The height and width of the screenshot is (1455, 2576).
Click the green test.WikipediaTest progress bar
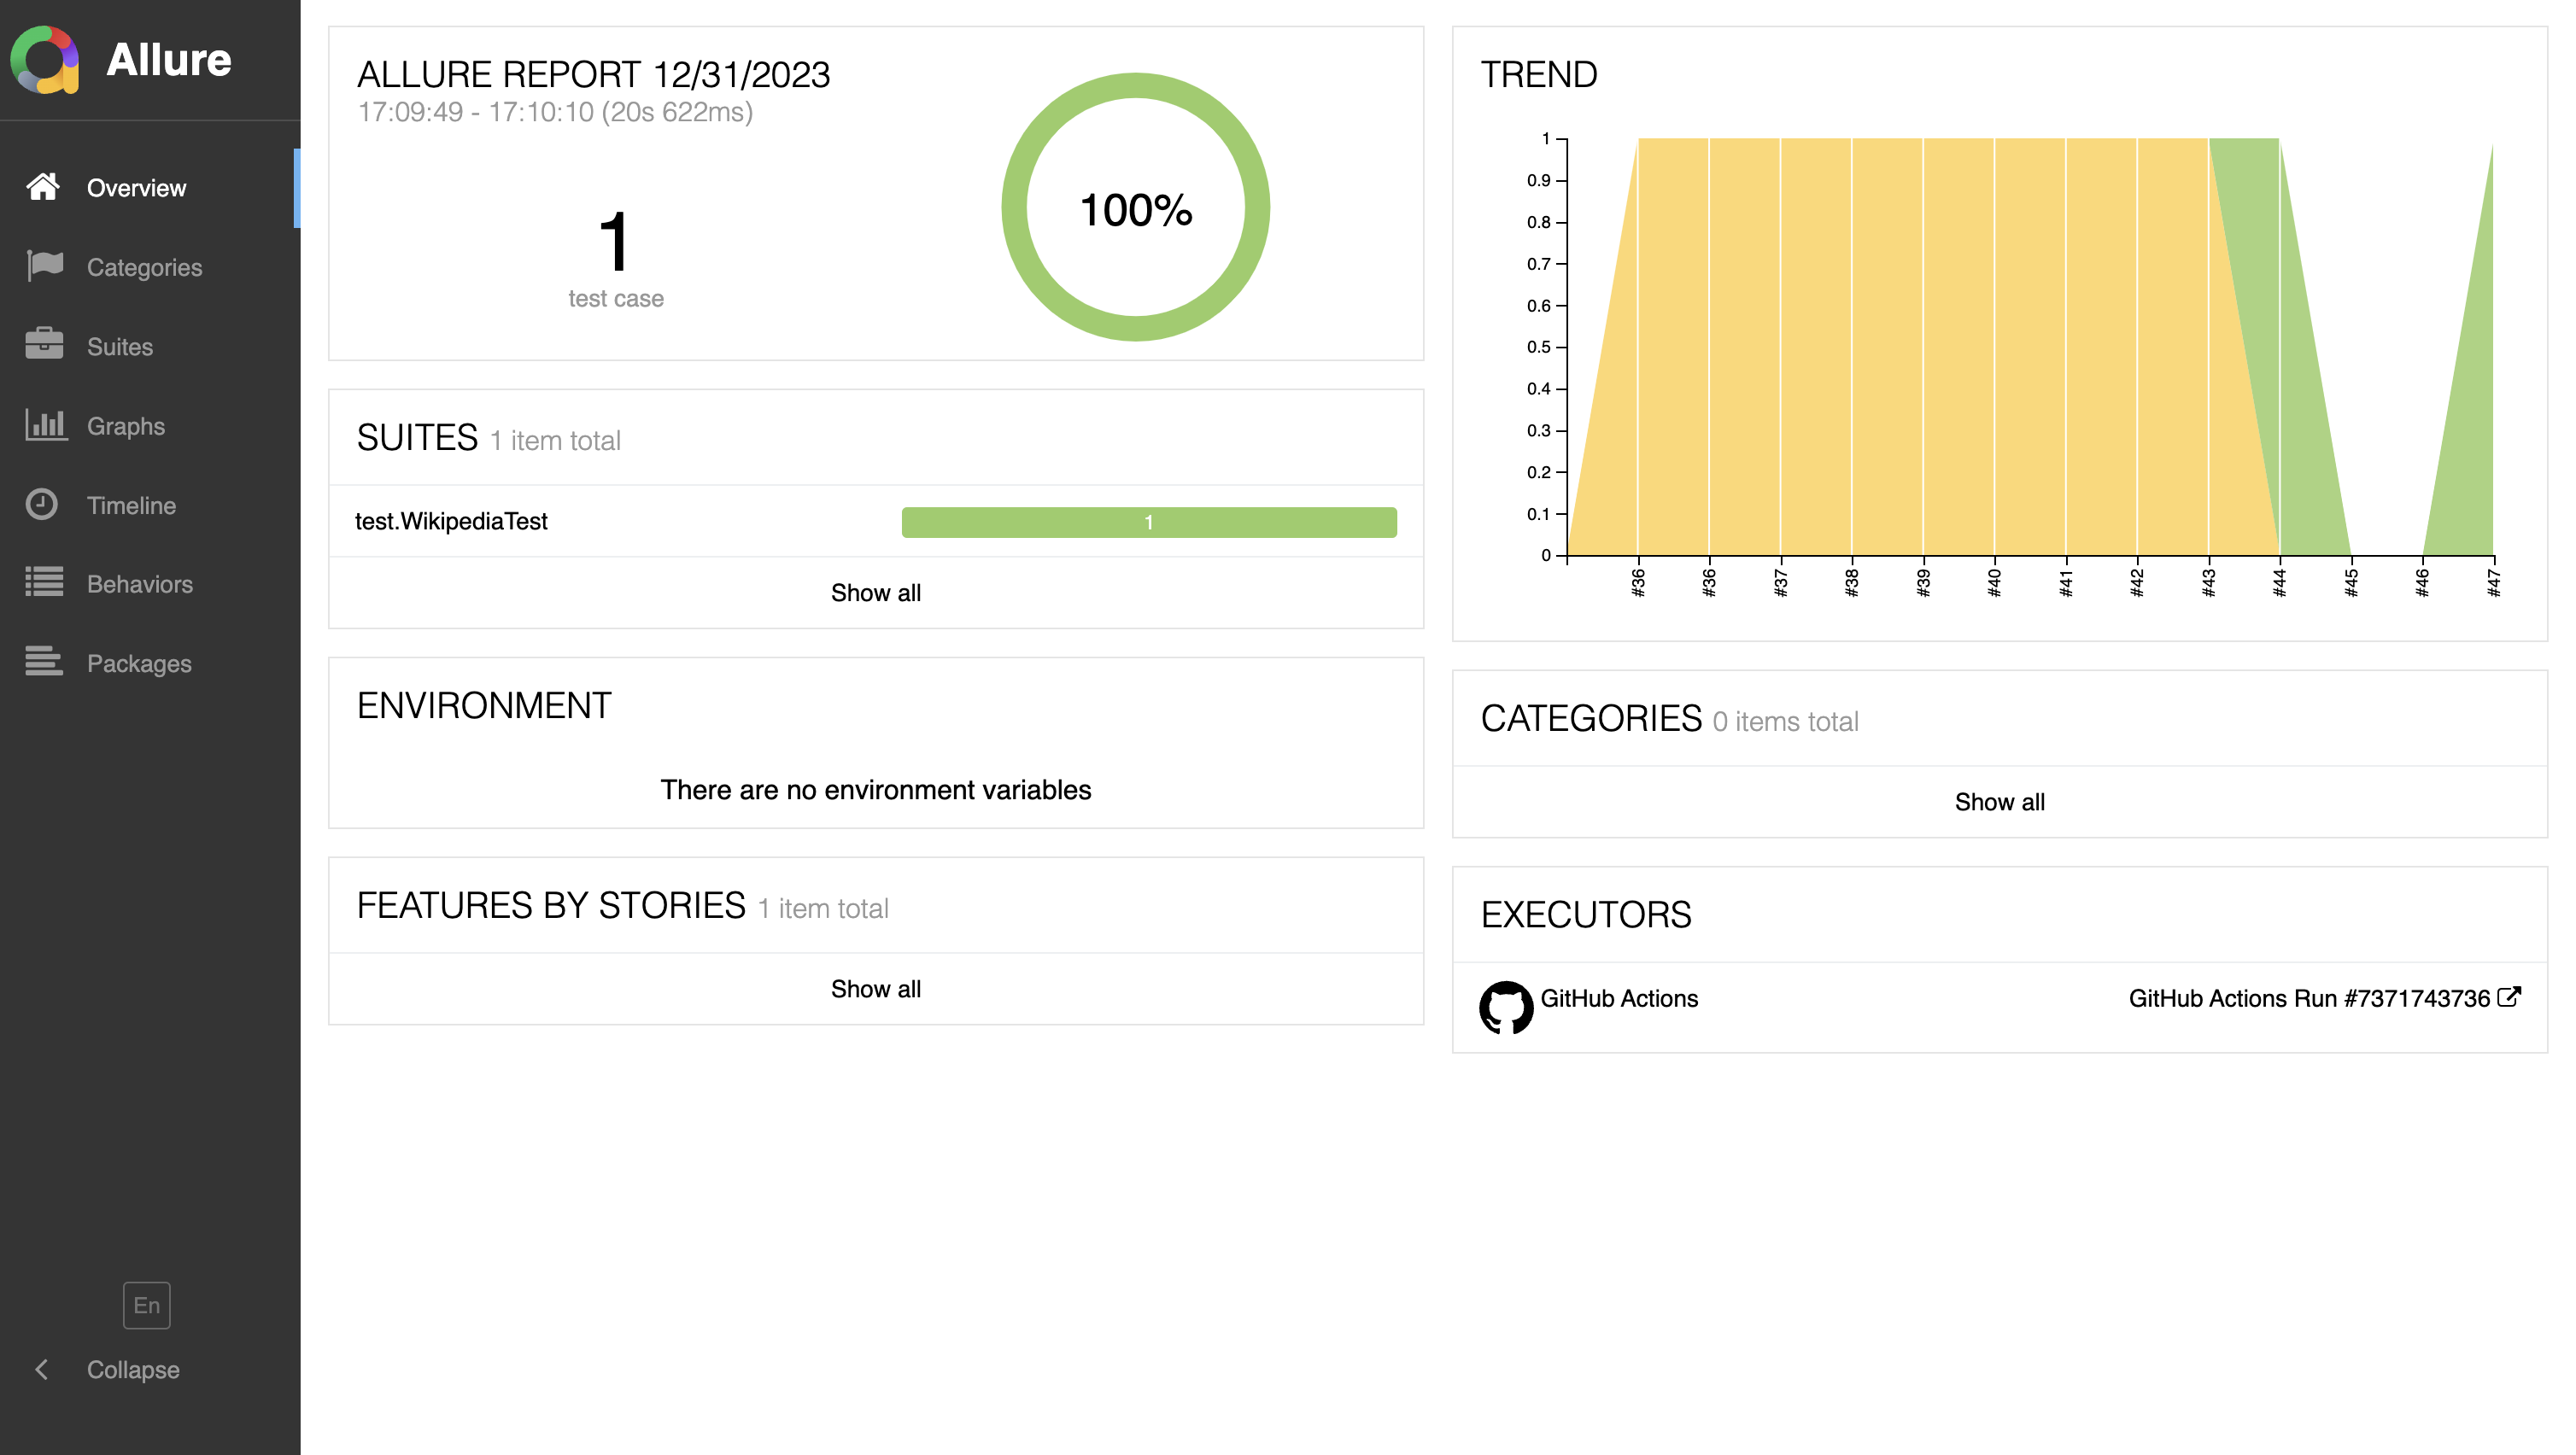click(x=1148, y=522)
